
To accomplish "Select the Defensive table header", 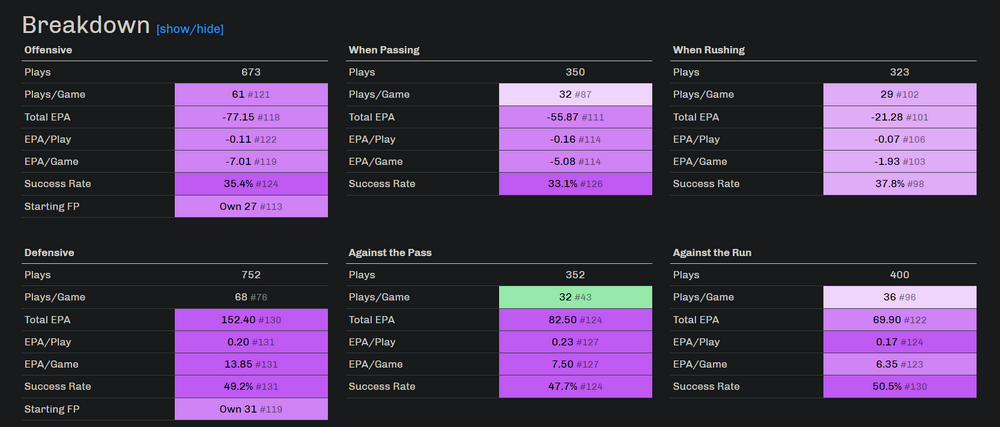I will 49,253.
